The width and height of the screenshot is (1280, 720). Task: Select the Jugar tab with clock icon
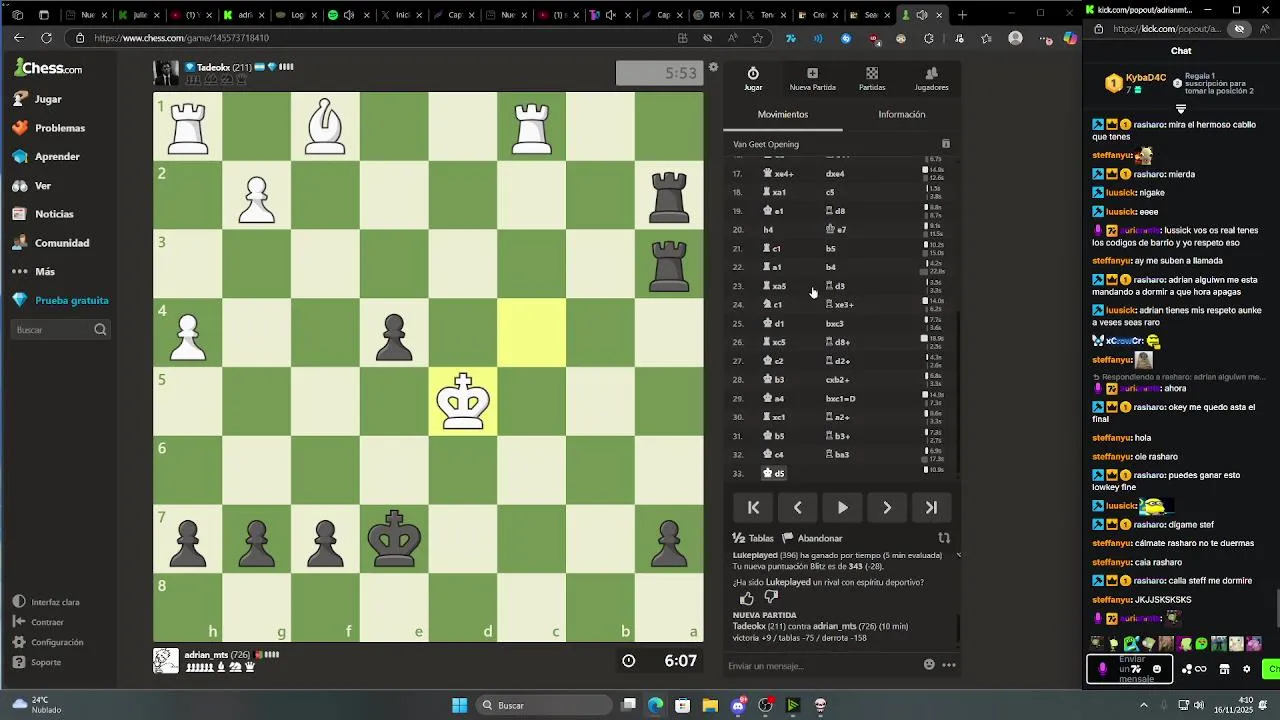(753, 79)
